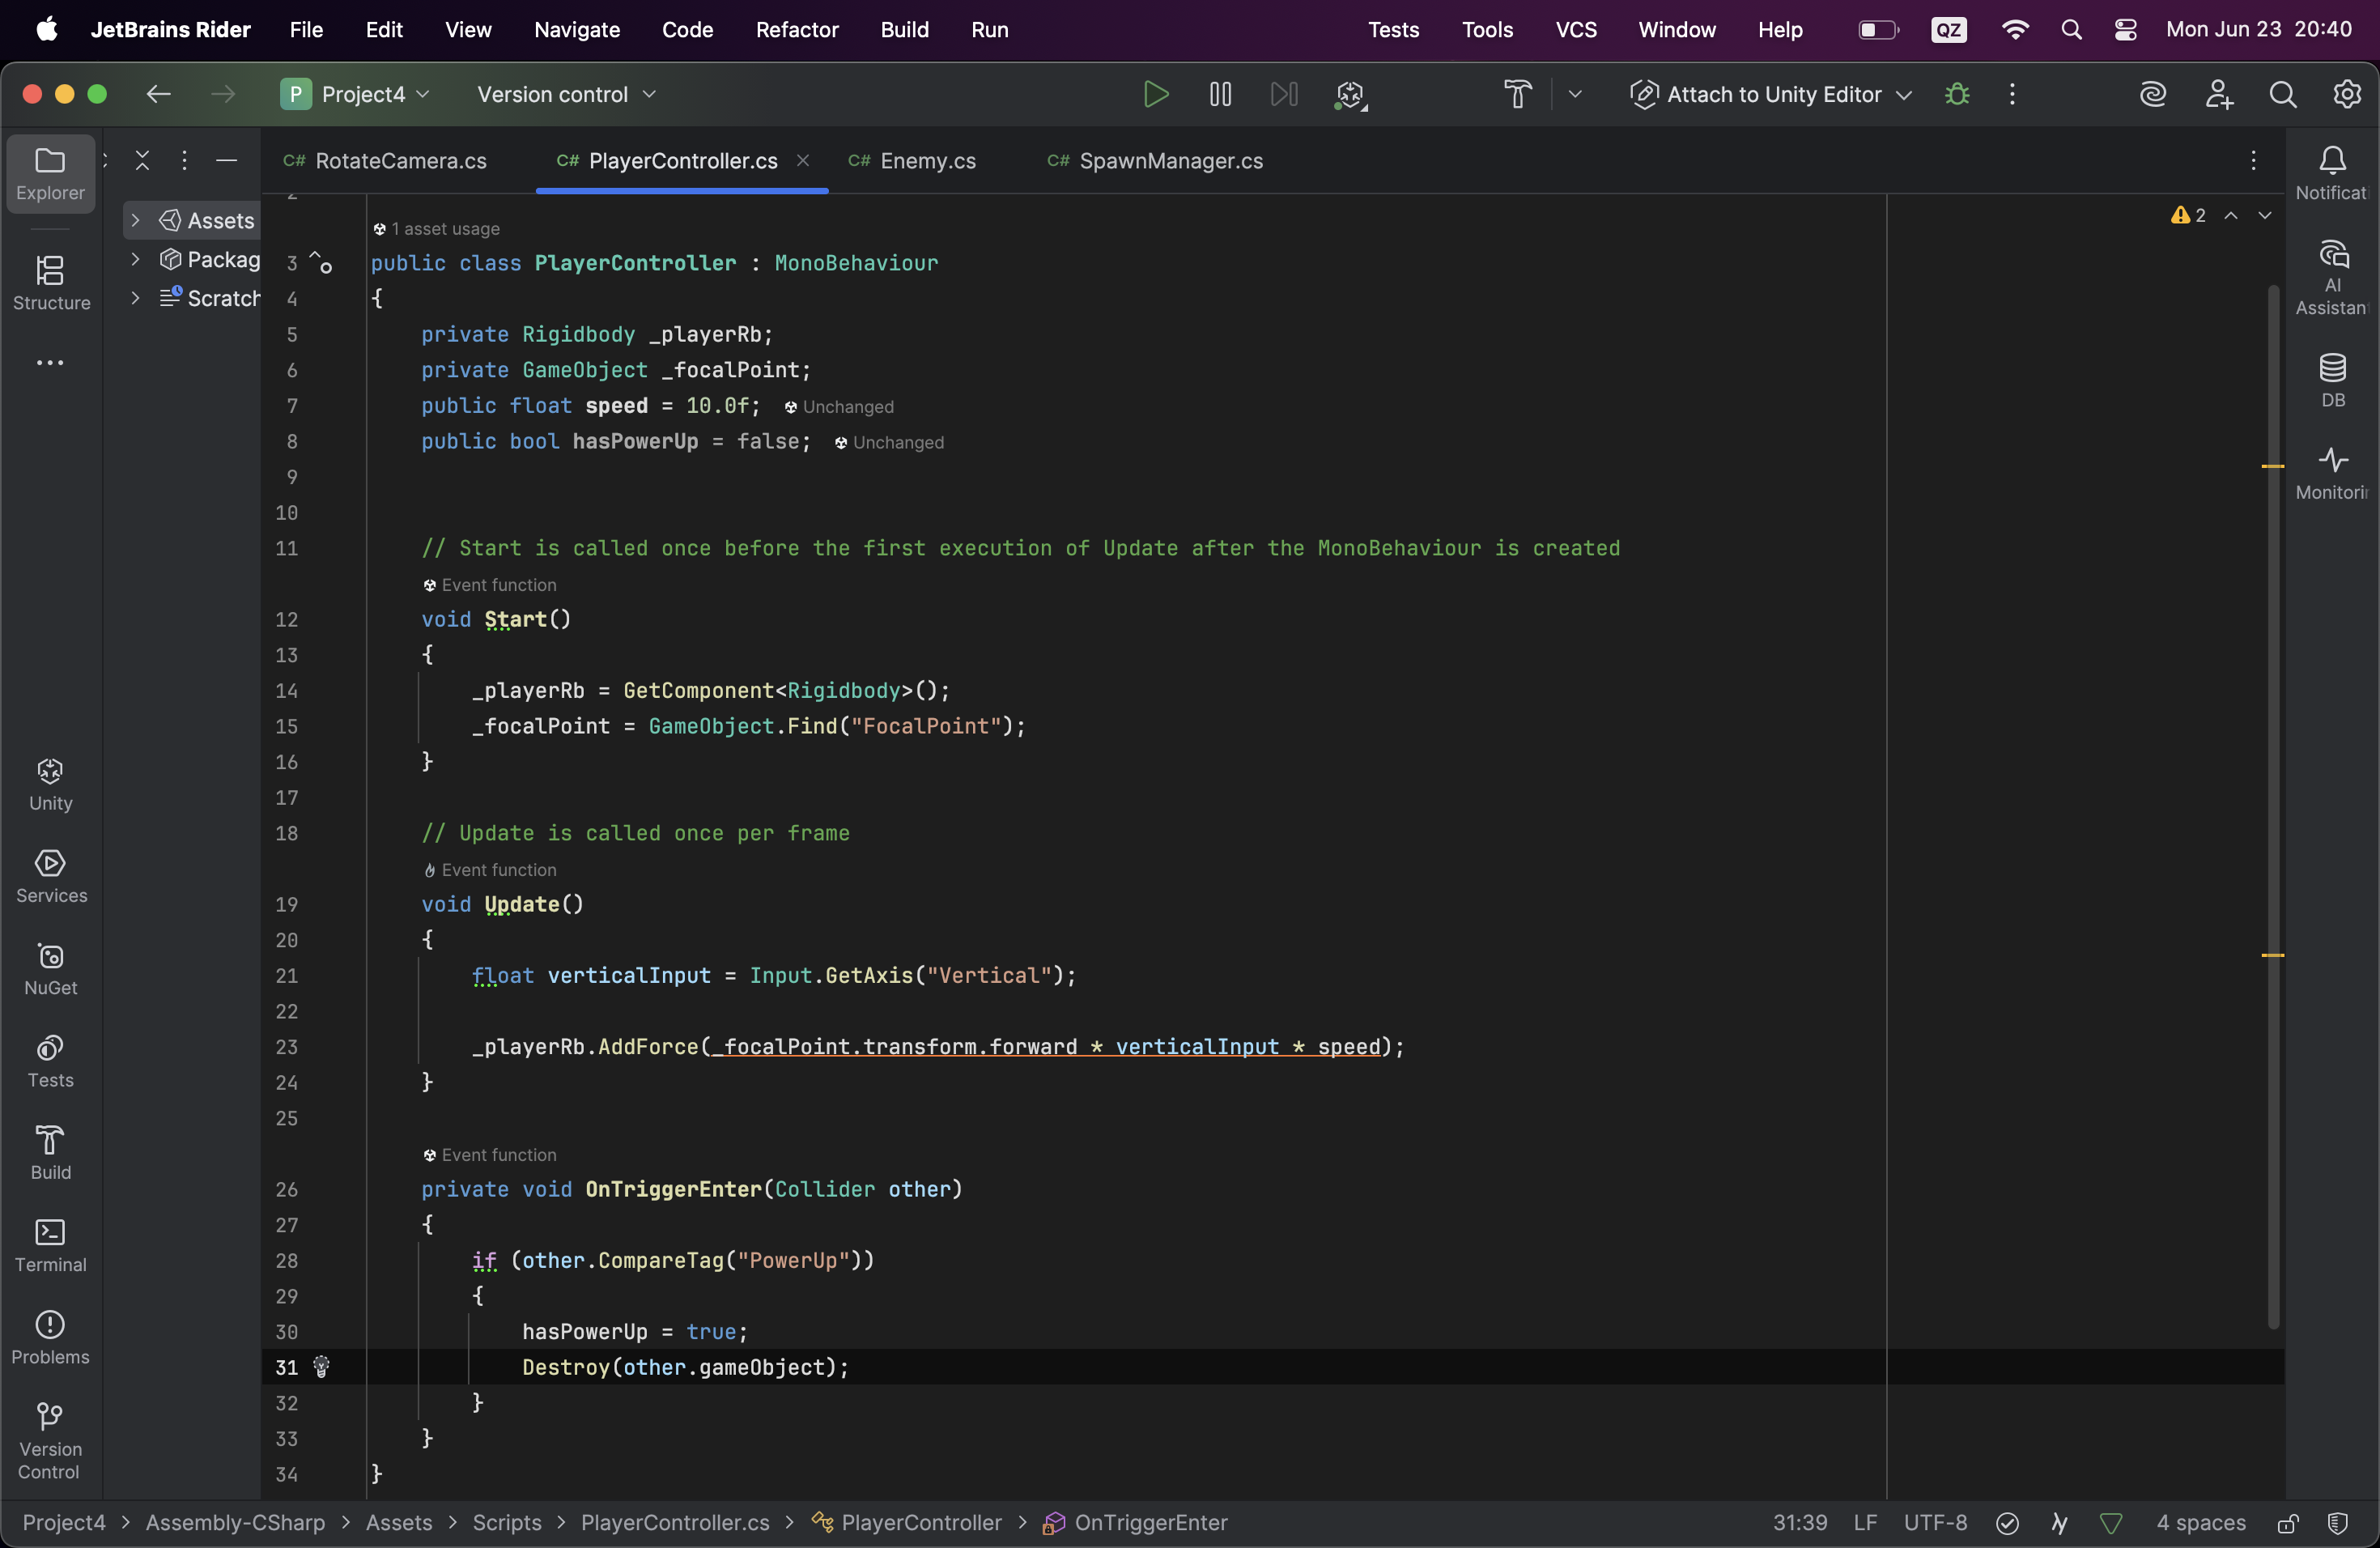
Task: Click the Code With Me add-user icon
Action: [x=2219, y=94]
